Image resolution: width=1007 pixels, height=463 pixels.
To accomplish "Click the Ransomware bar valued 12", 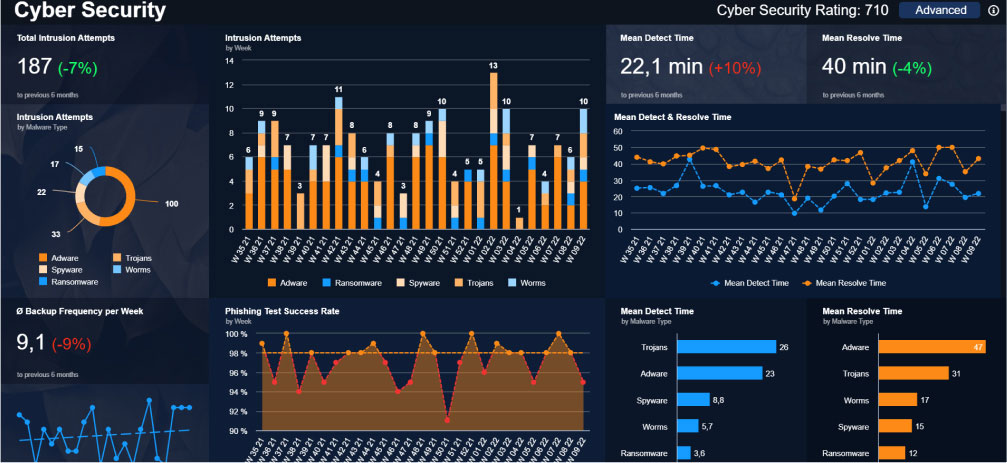I will 892,453.
